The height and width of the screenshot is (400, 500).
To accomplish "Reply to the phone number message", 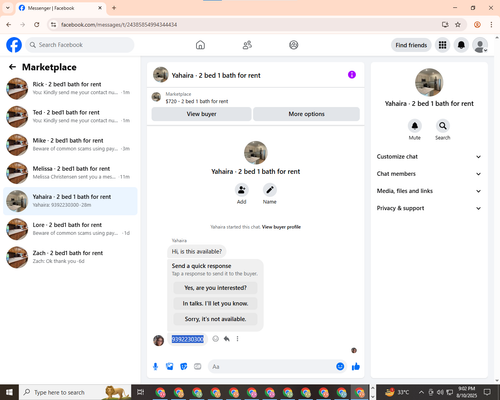I will click(x=227, y=339).
